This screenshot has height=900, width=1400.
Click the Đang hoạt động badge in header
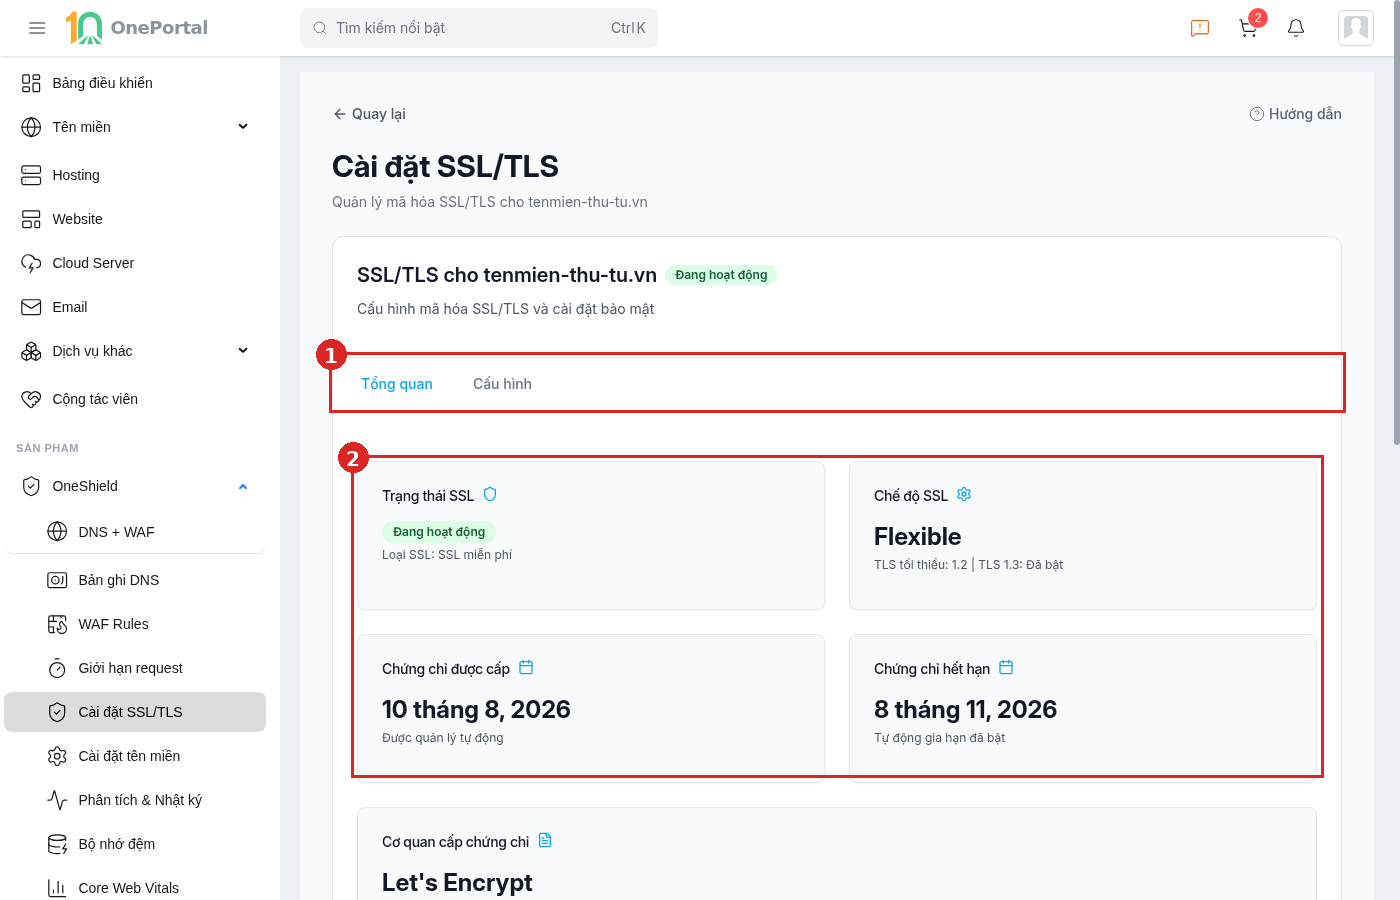(x=721, y=275)
